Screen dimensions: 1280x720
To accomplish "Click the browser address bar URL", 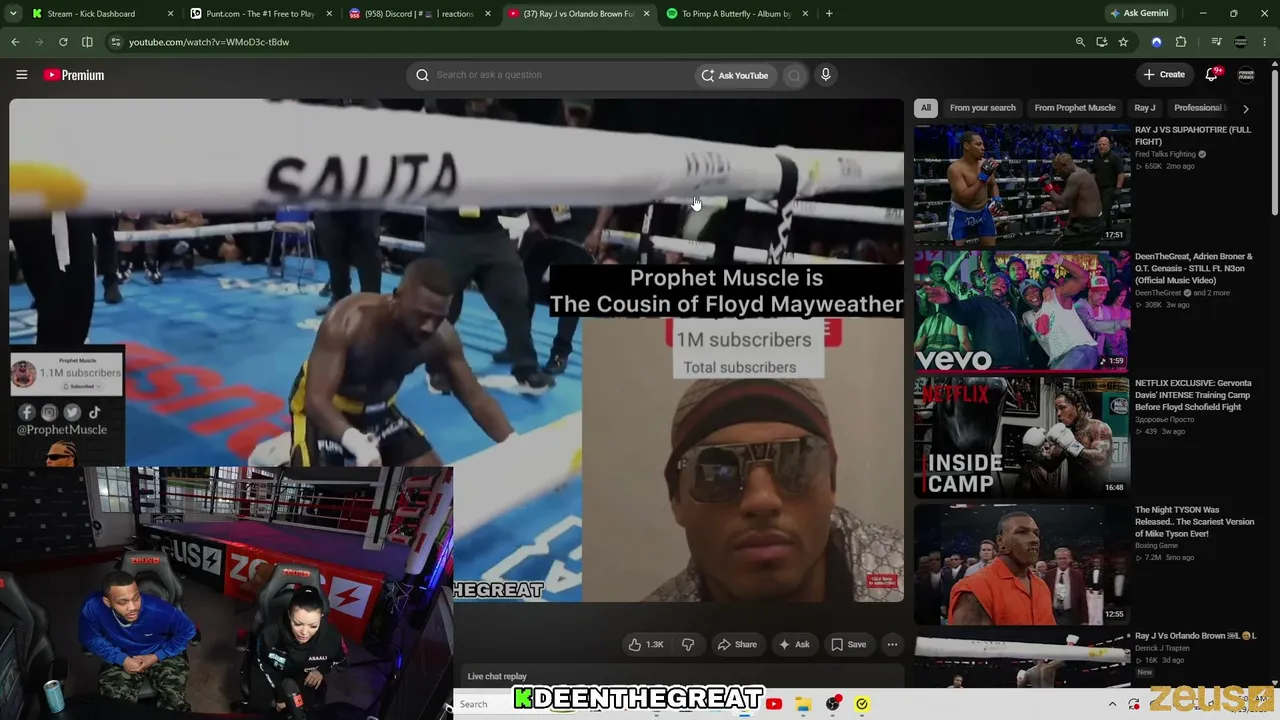I will coord(209,42).
